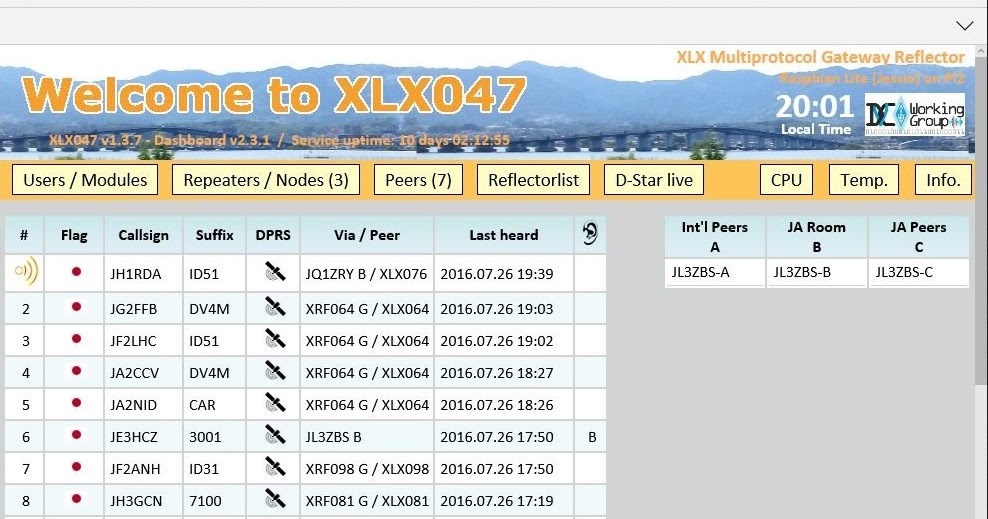The width and height of the screenshot is (988, 519).
Task: Click last heard time 2016.07.26 19:03
Action: (497, 309)
